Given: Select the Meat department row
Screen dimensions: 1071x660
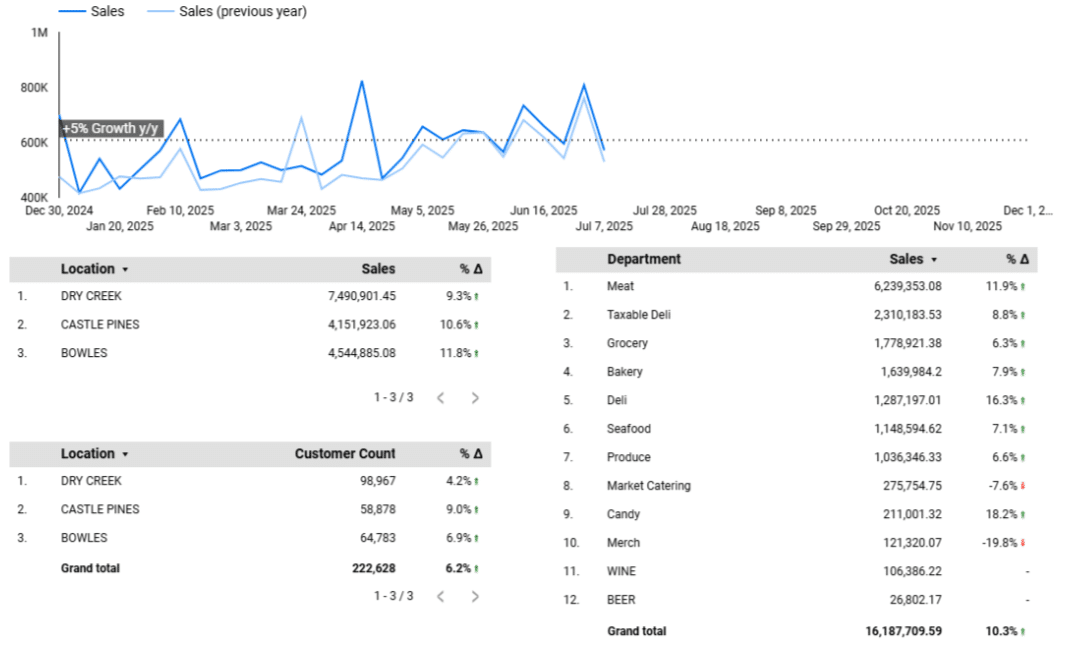Looking at the screenshot, I should pos(620,287).
